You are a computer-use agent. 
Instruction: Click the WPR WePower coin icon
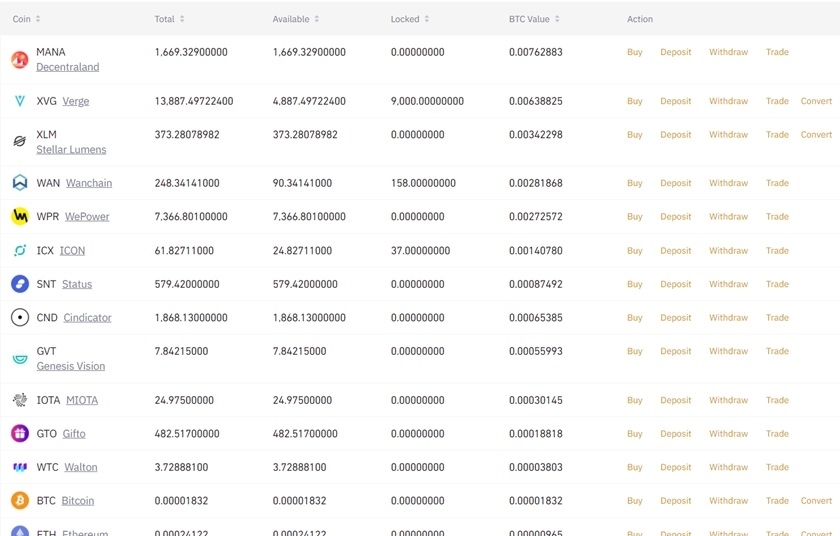[20, 216]
